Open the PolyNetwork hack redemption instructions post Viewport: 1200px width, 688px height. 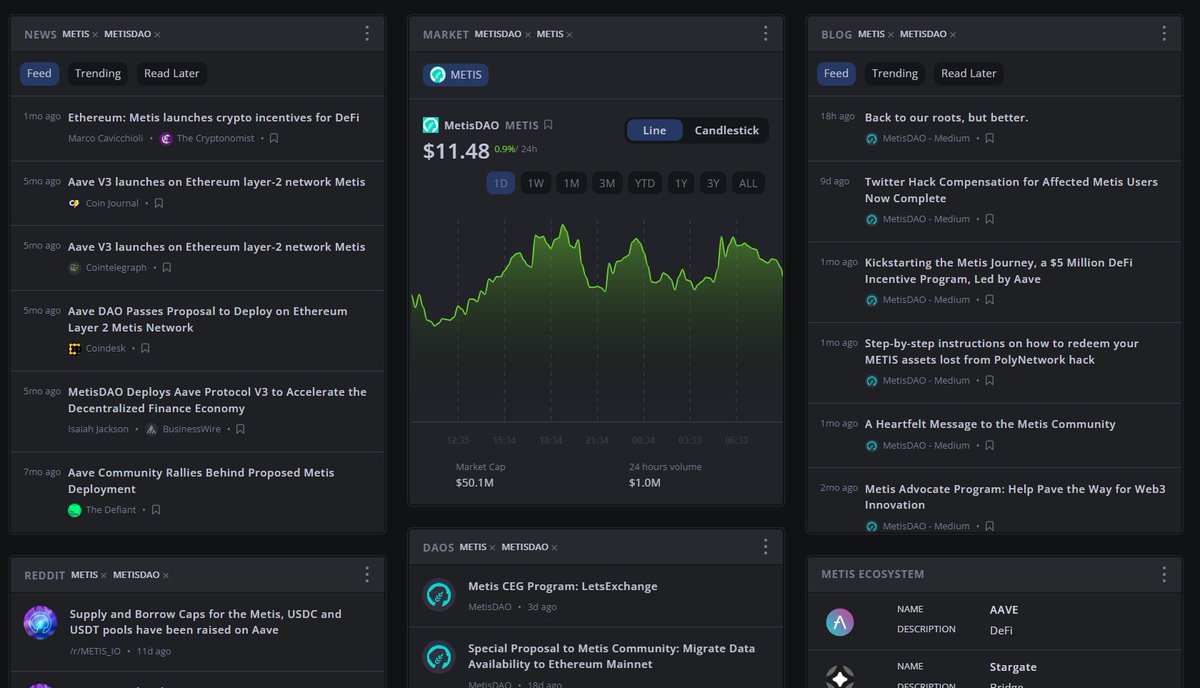1002,352
